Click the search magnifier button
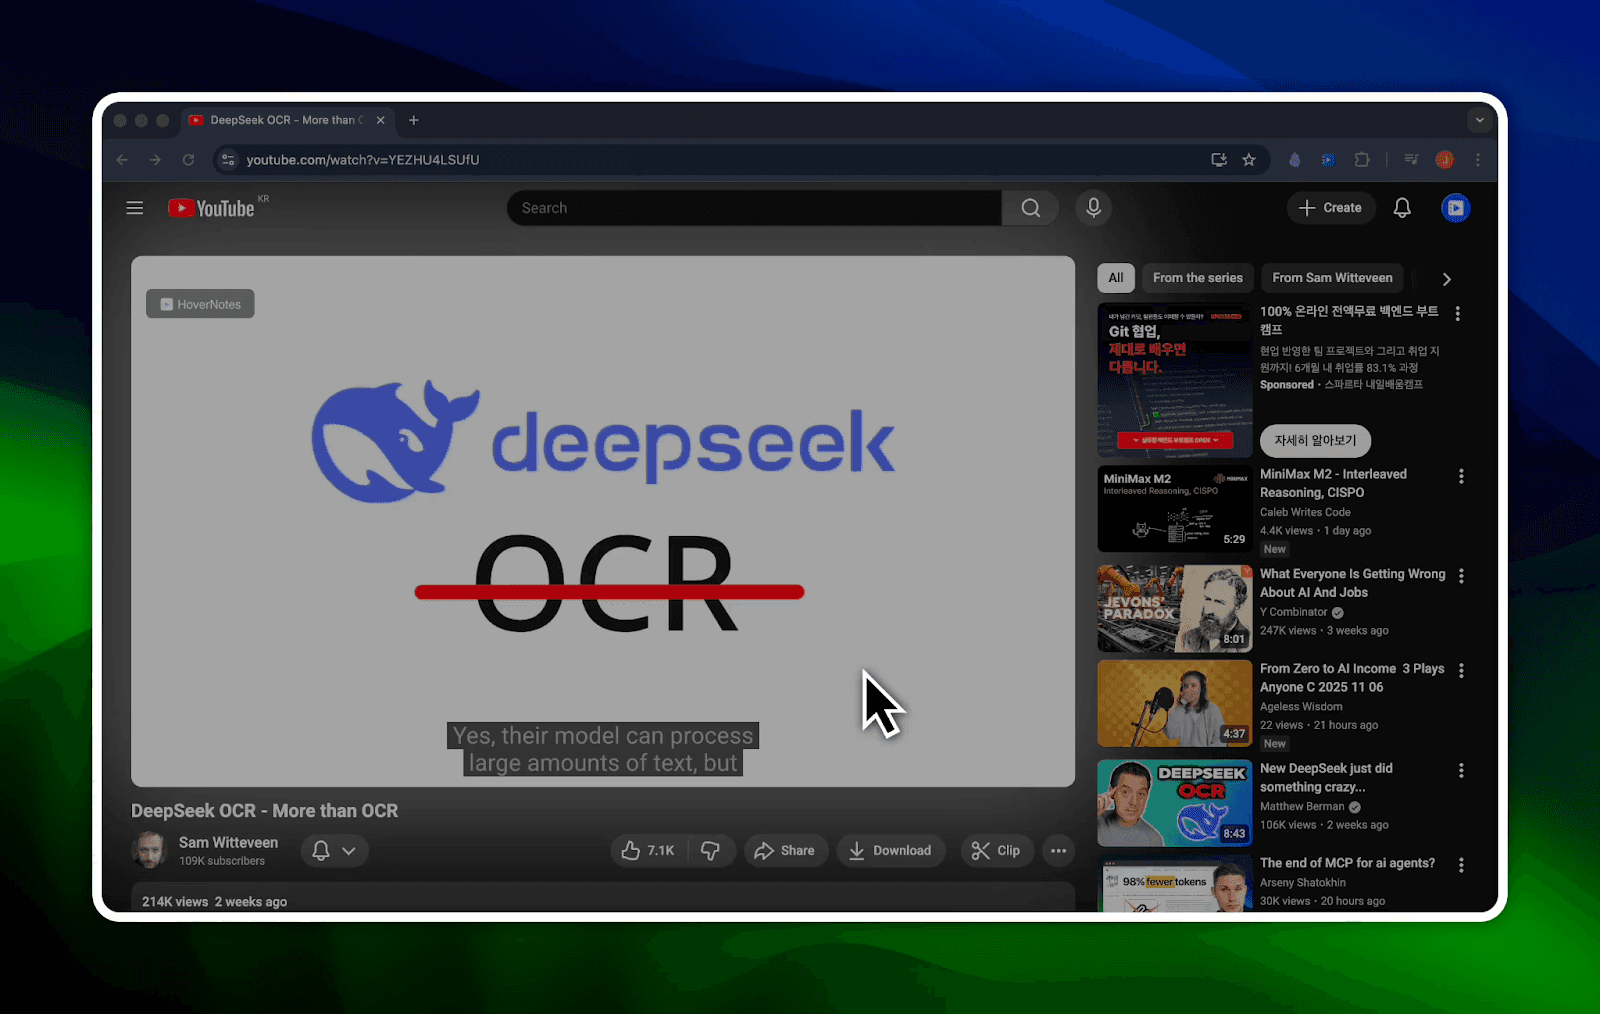The image size is (1600, 1014). click(x=1030, y=208)
